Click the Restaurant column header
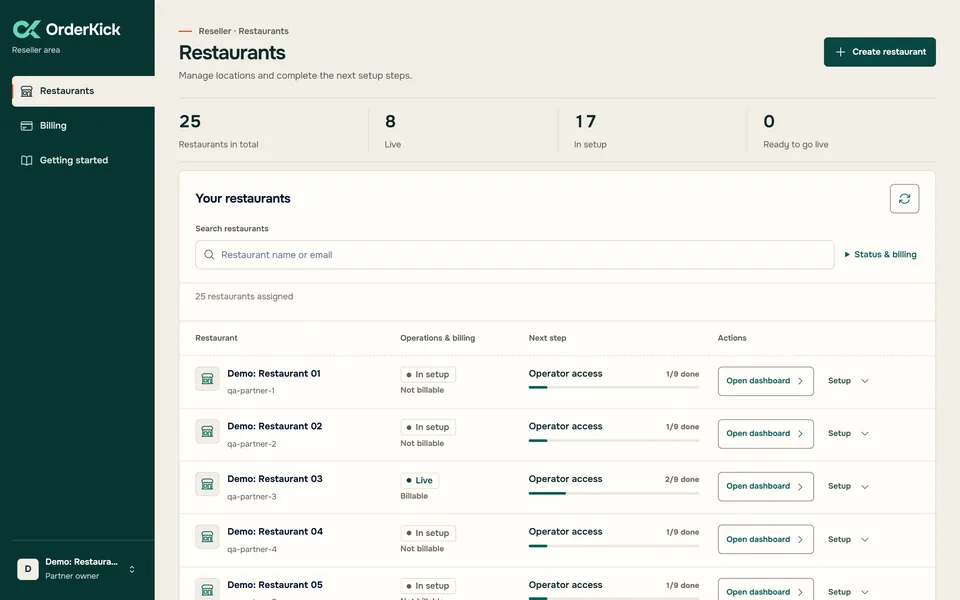 click(216, 338)
